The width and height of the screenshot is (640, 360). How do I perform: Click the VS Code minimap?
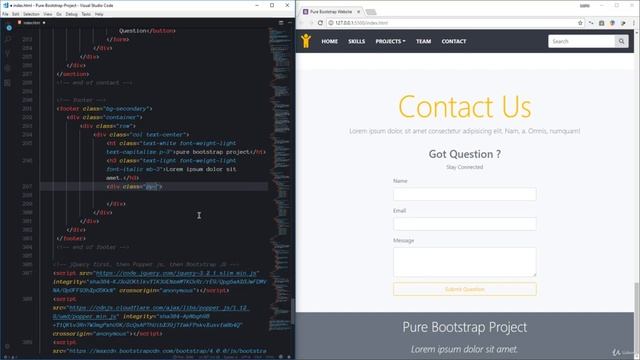pyautogui.click(x=280, y=180)
